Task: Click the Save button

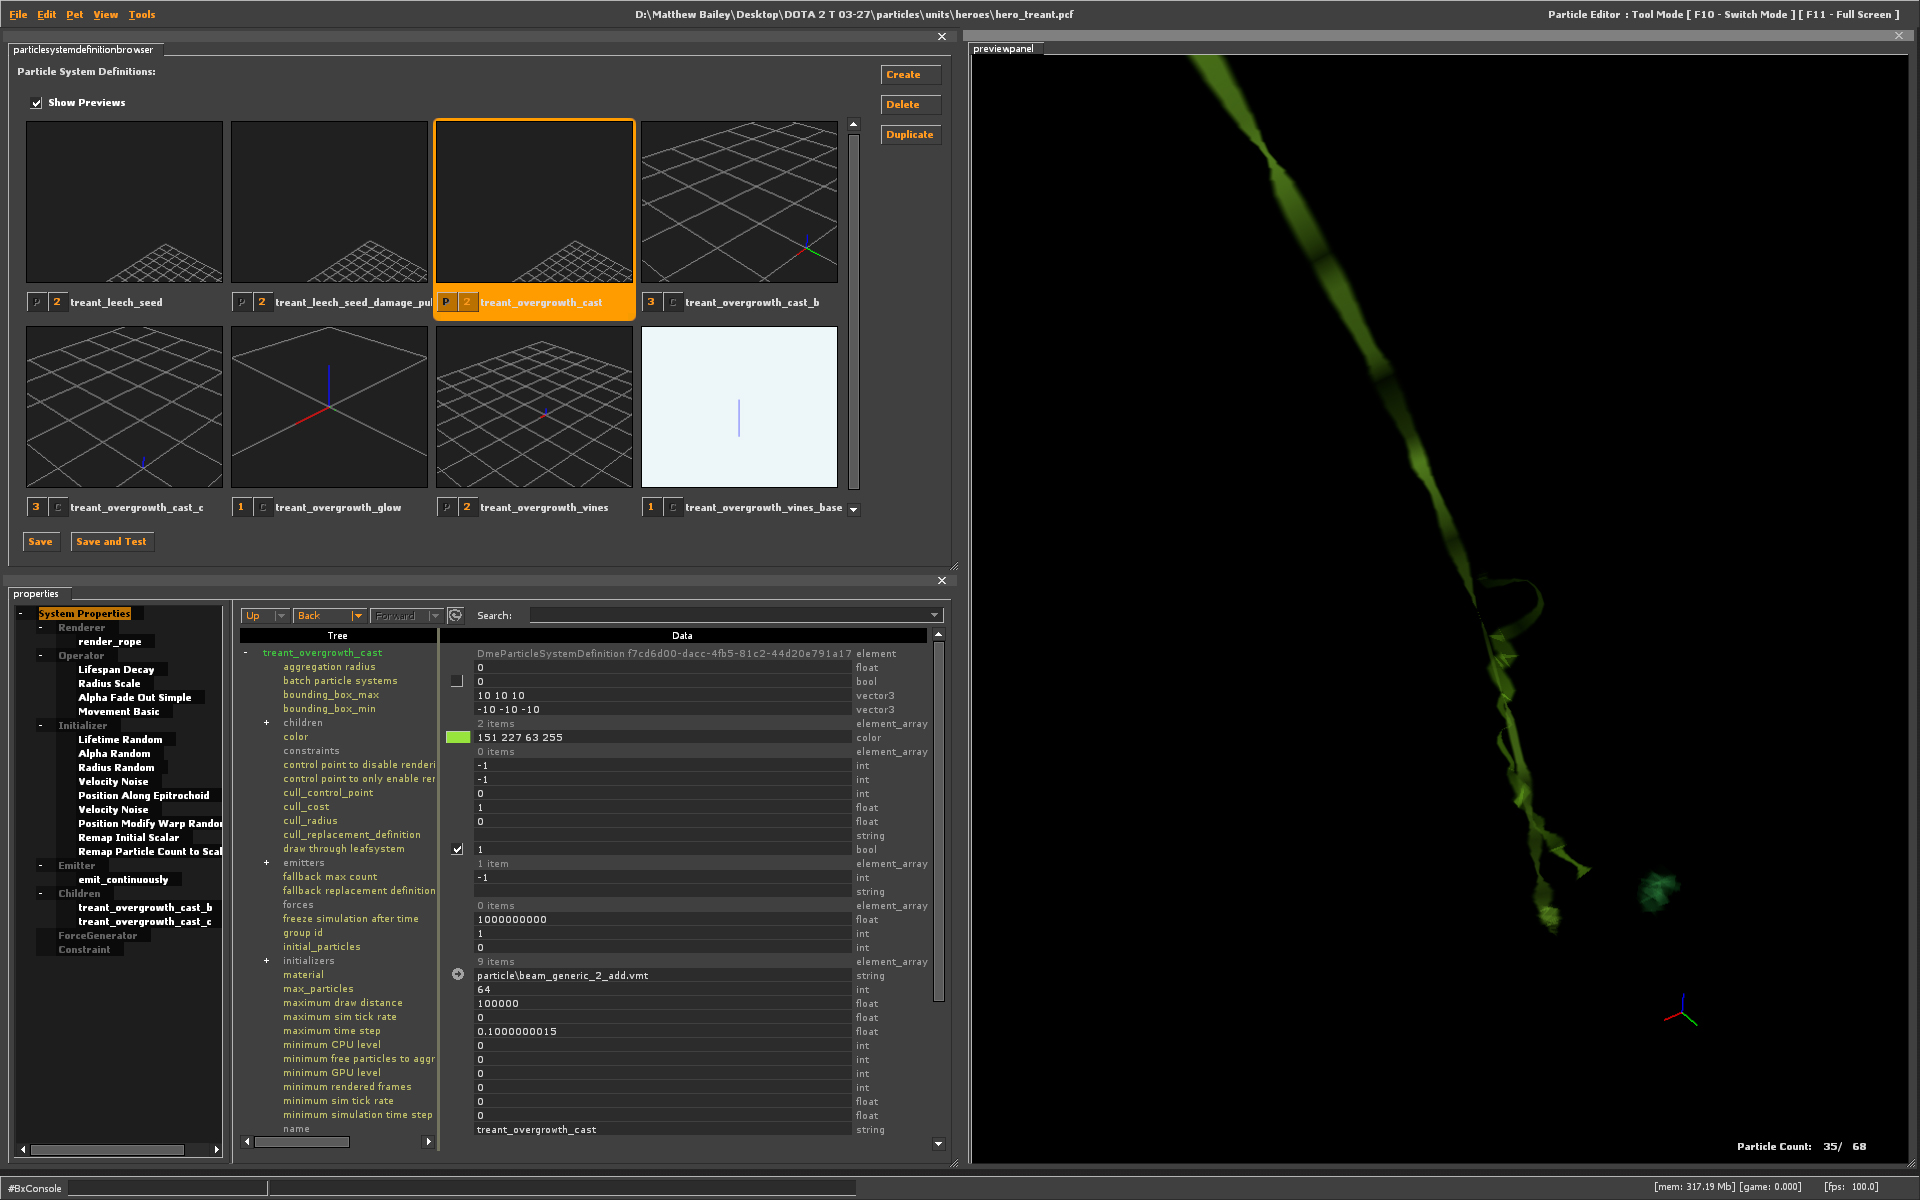Action: coord(41,542)
